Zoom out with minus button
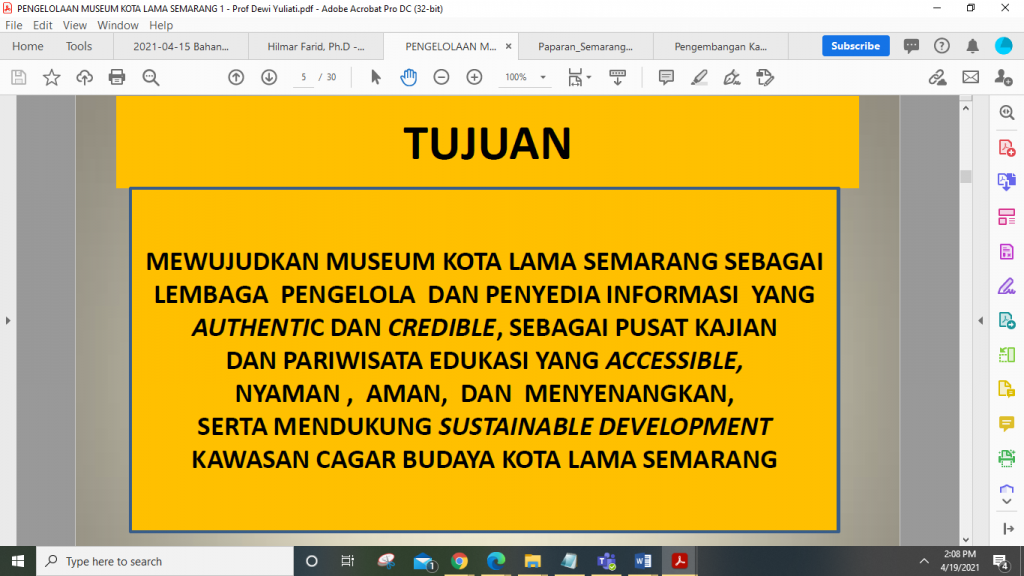The image size is (1024, 576). pos(441,77)
